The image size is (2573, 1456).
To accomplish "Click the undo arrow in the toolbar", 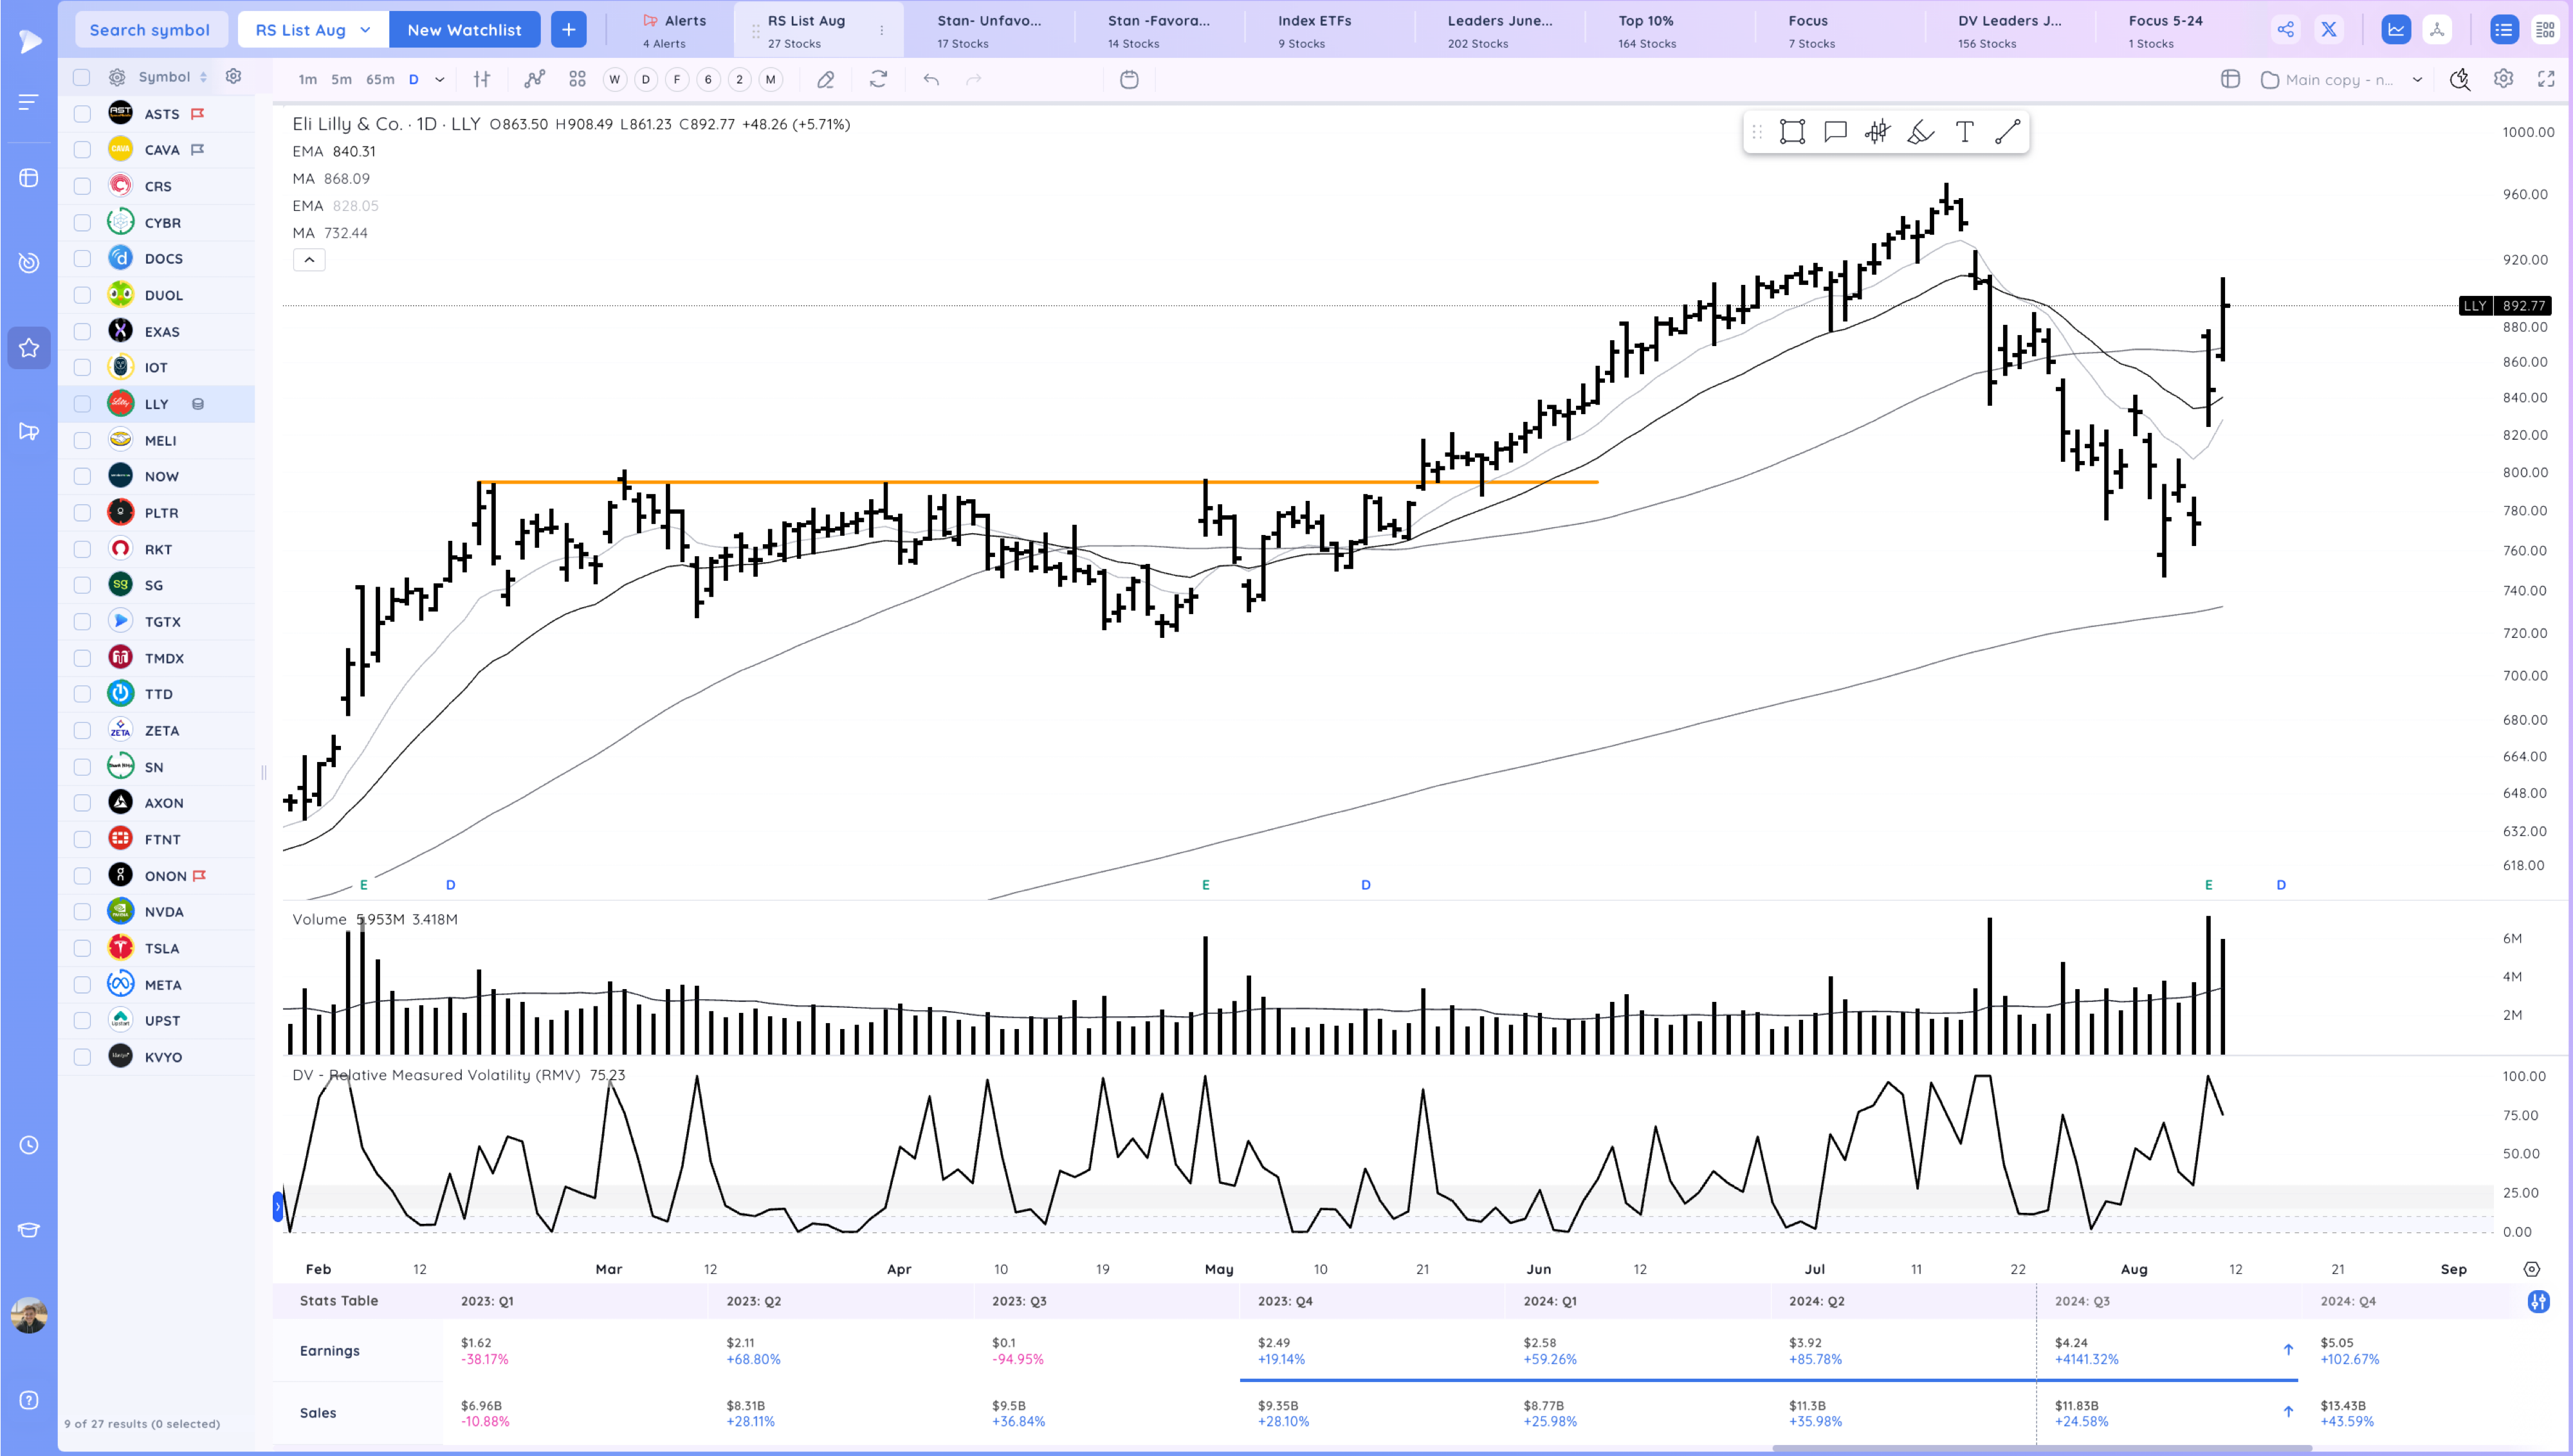I will click(931, 79).
